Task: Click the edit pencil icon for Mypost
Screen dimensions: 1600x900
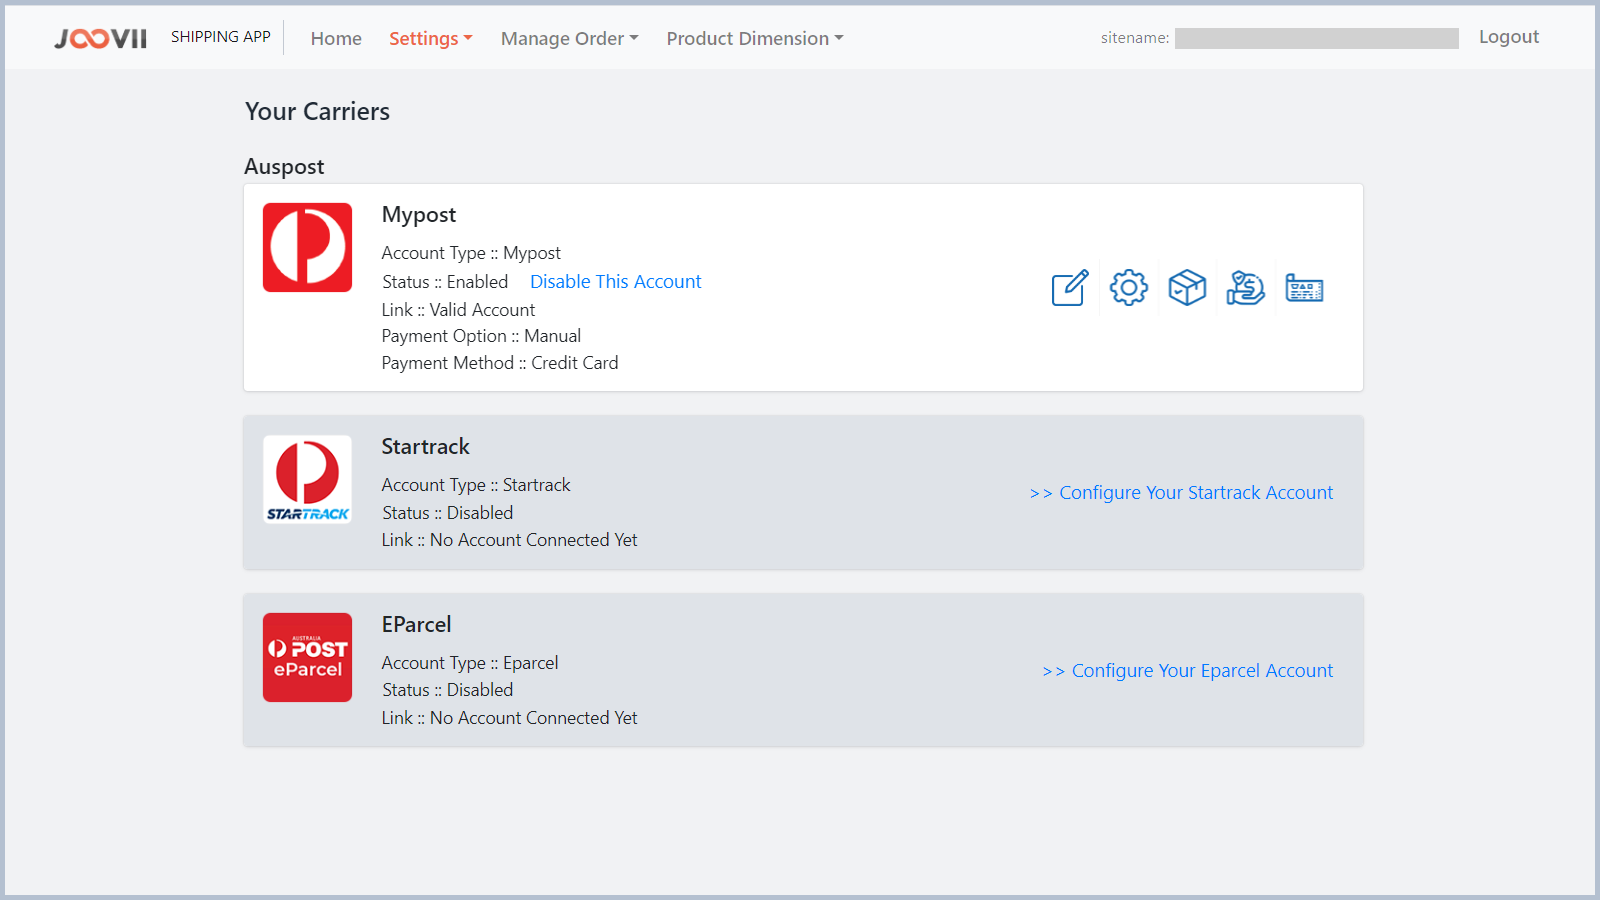Action: tap(1068, 289)
